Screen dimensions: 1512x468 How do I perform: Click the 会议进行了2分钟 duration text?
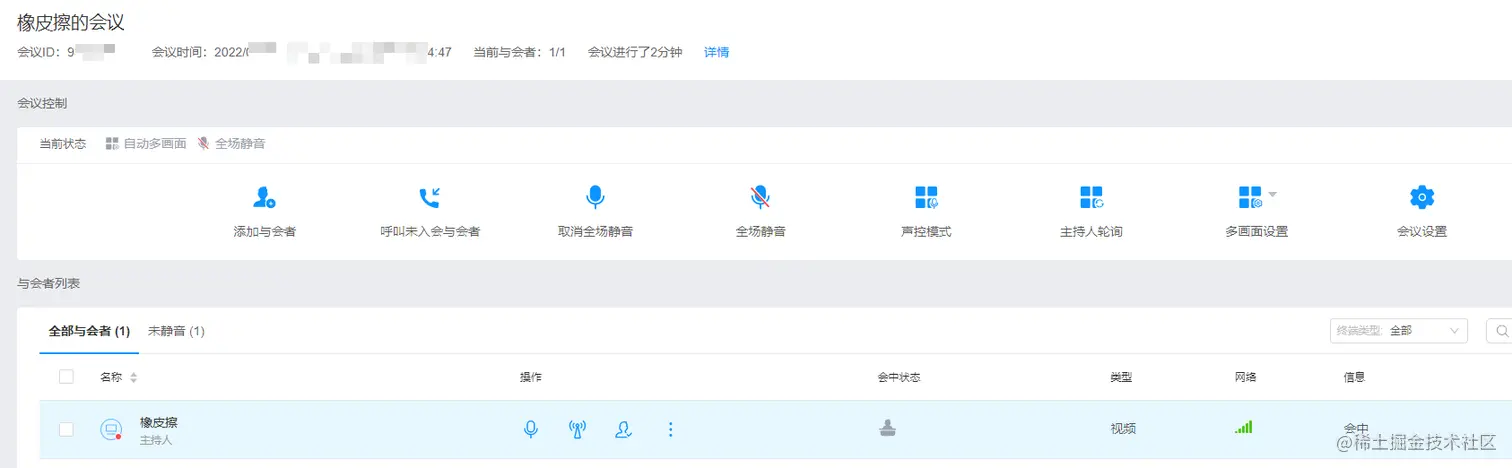coord(635,52)
